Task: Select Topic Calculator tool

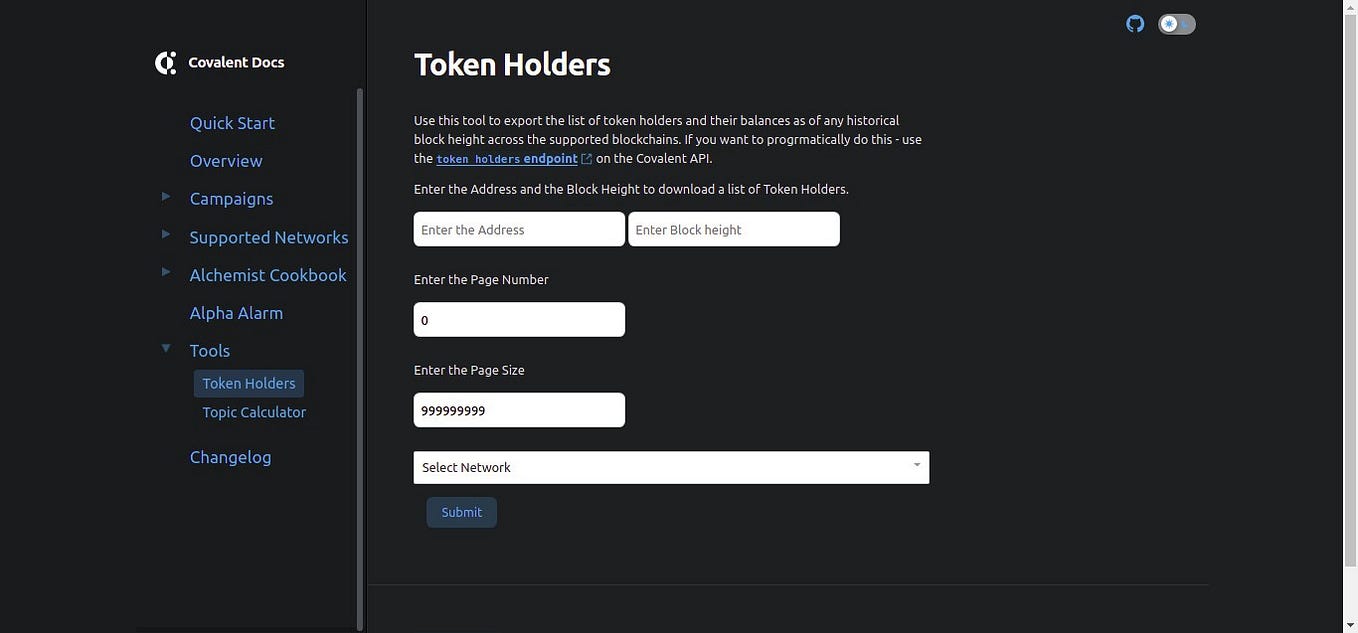Action: click(254, 412)
